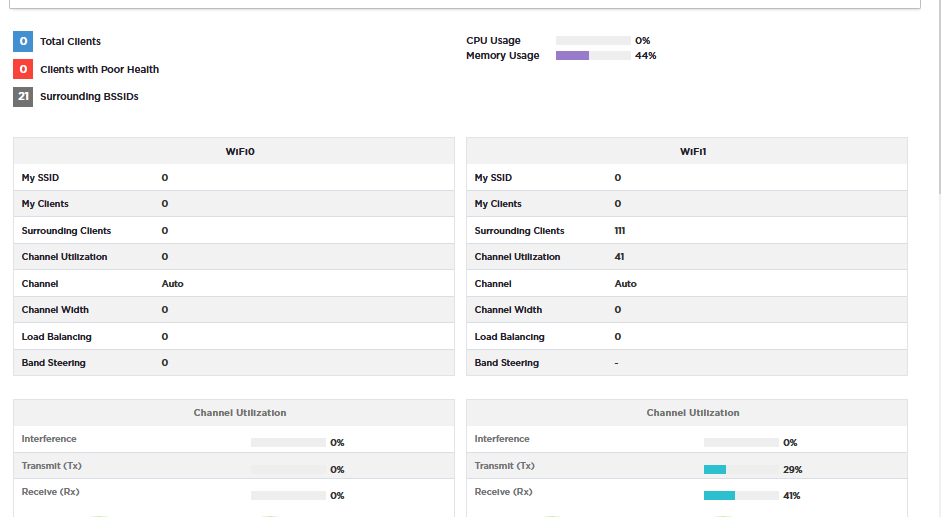Click the 41% receive value in WIFI1
The height and width of the screenshot is (517, 941).
pyautogui.click(x=792, y=495)
